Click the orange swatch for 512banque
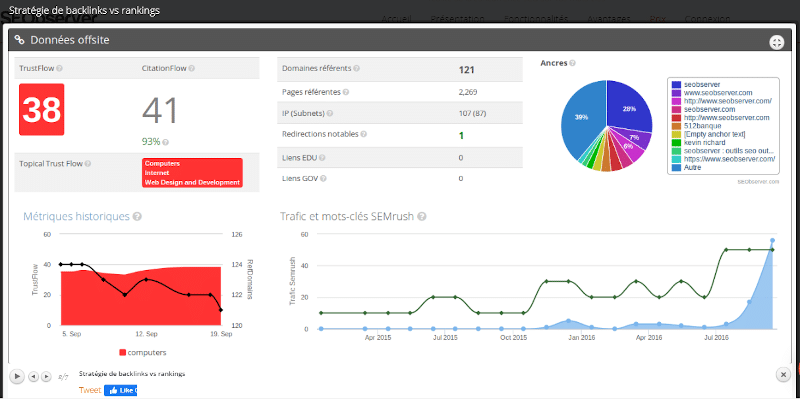Viewport: 800px width, 399px height. (677, 126)
